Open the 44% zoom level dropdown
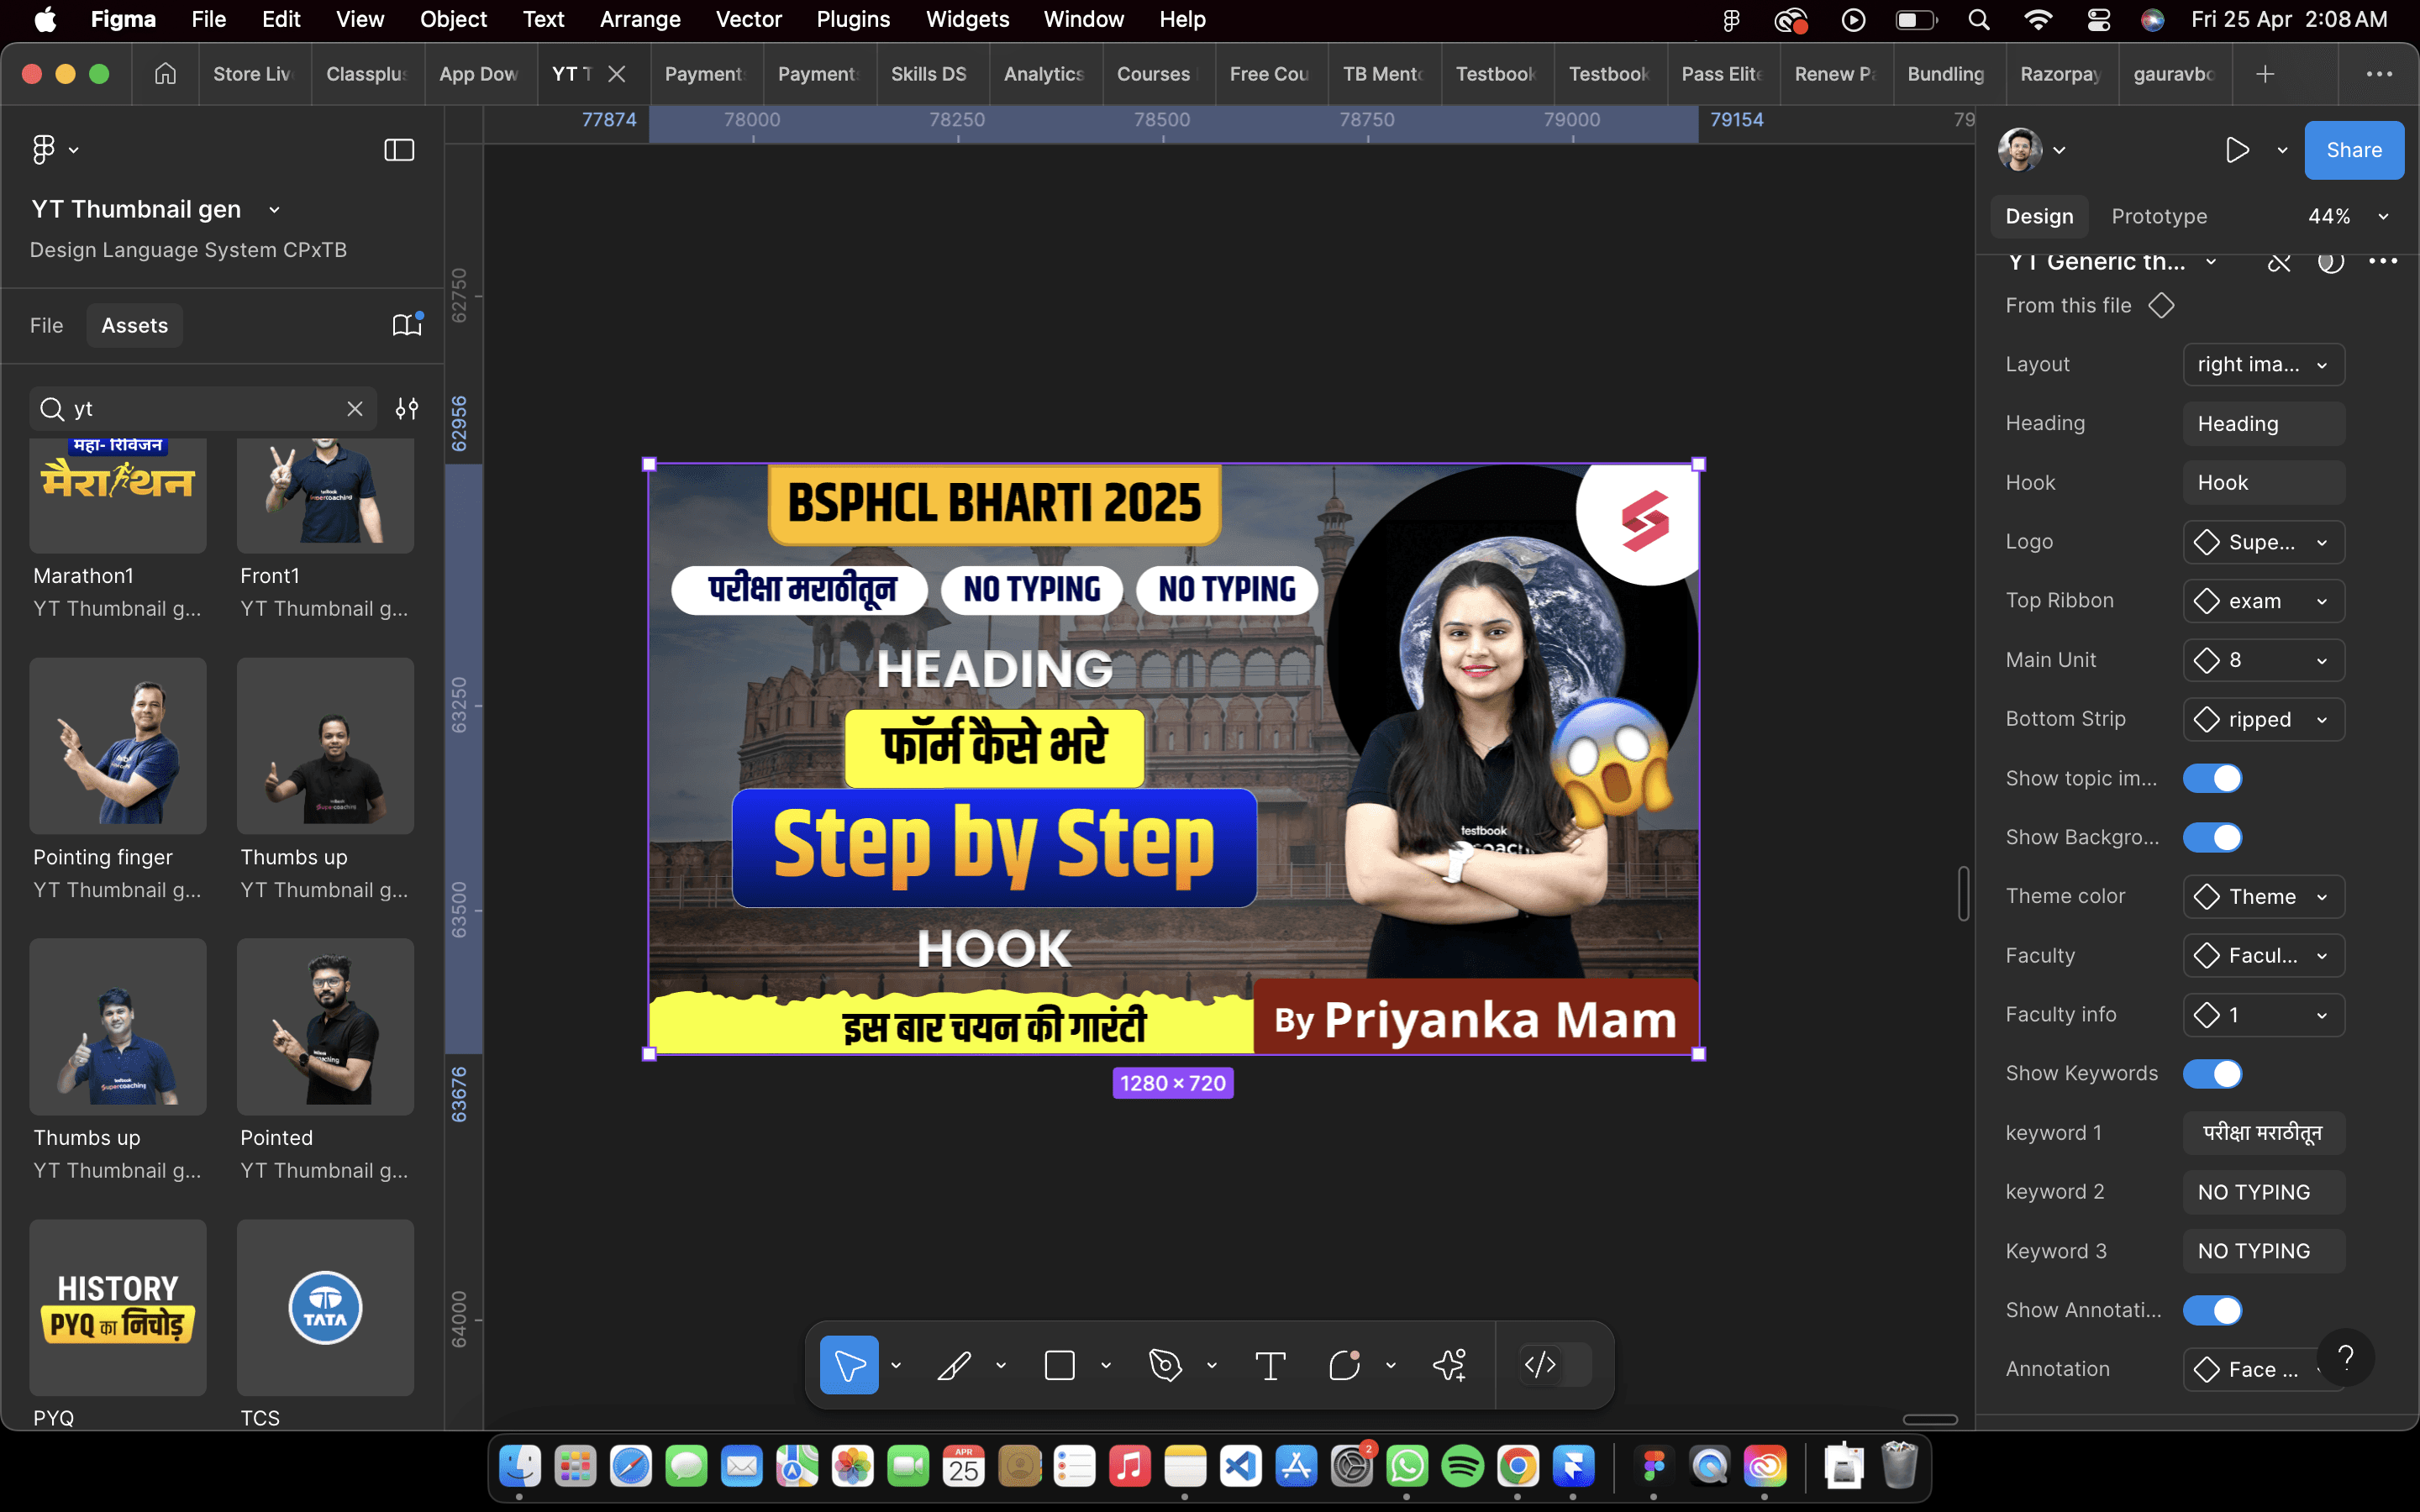 pyautogui.click(x=2347, y=217)
